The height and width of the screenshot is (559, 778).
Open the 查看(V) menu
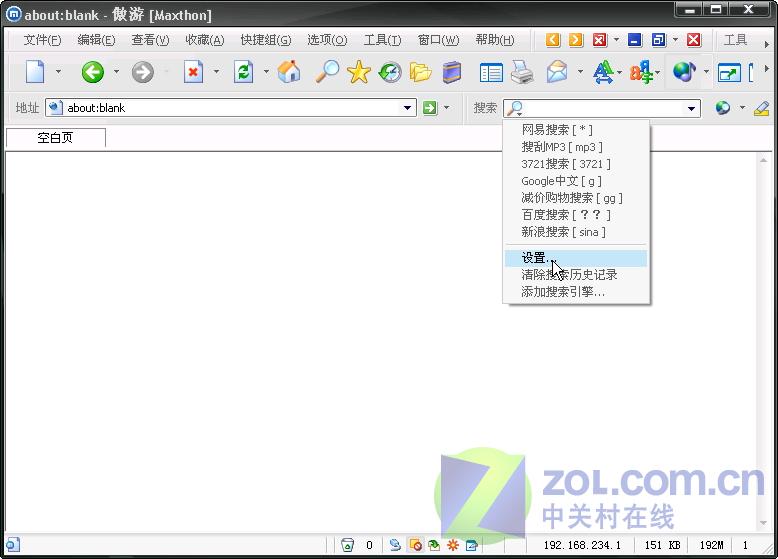150,40
